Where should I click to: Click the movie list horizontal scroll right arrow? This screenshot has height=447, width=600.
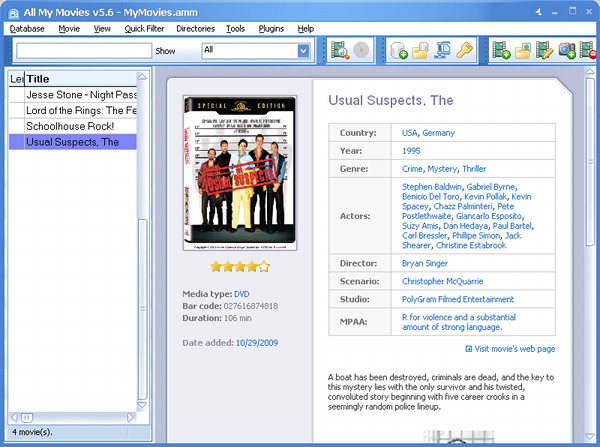pyautogui.click(x=130, y=417)
